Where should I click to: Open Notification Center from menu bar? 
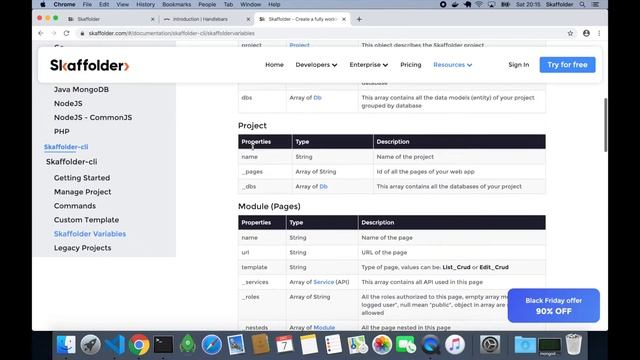[x=596, y=4]
